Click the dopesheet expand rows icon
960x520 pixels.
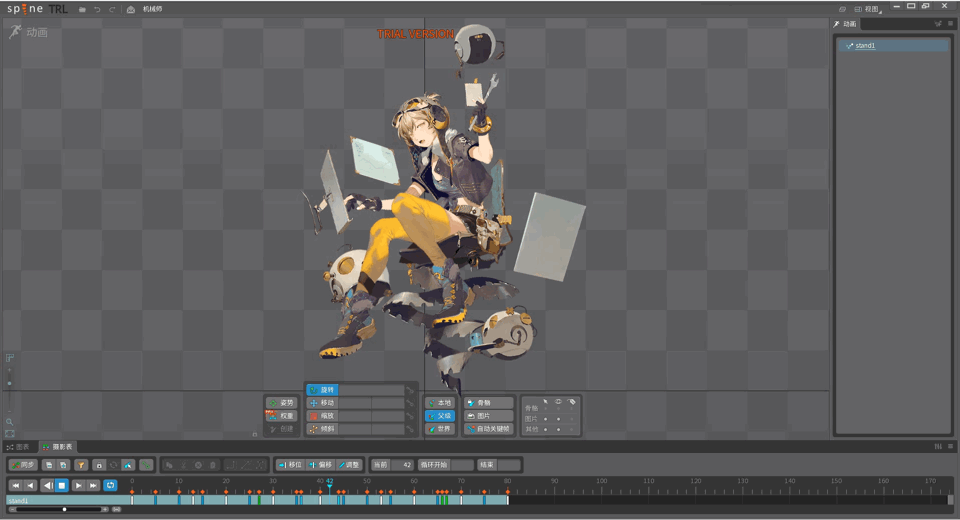(x=63, y=465)
